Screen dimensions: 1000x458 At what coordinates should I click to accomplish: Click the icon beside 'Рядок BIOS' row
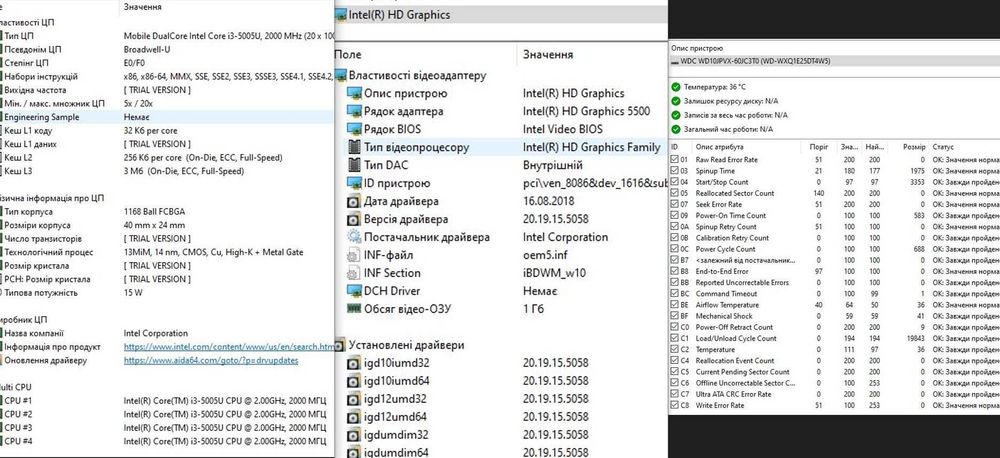[x=354, y=129]
